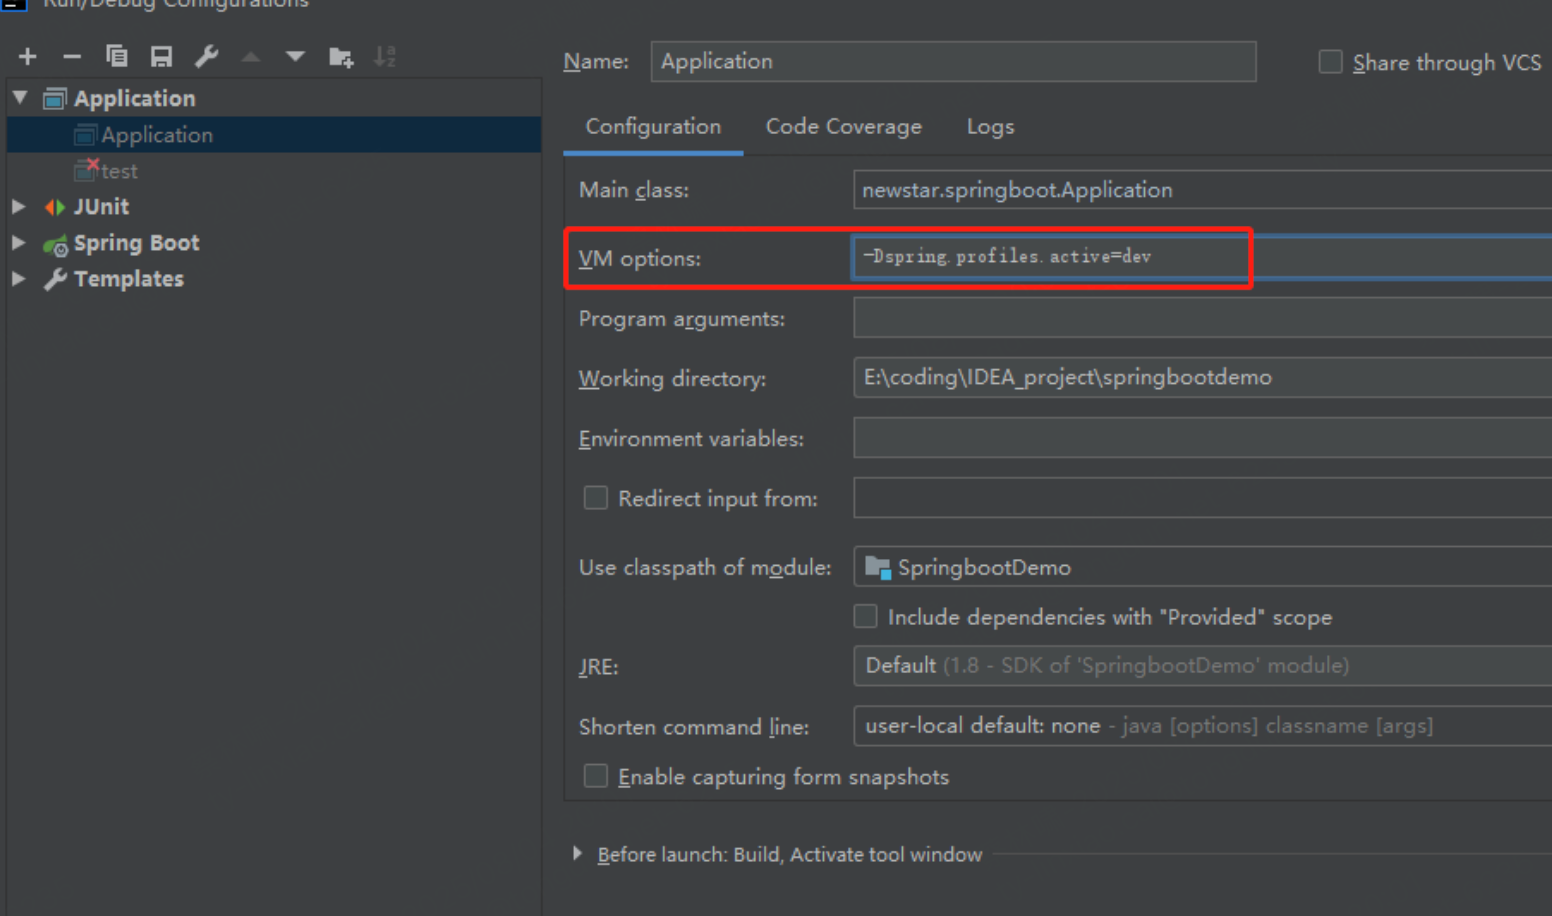Click 'Shorten command line:' label
Viewport: 1552px width, 916px height.
(694, 727)
